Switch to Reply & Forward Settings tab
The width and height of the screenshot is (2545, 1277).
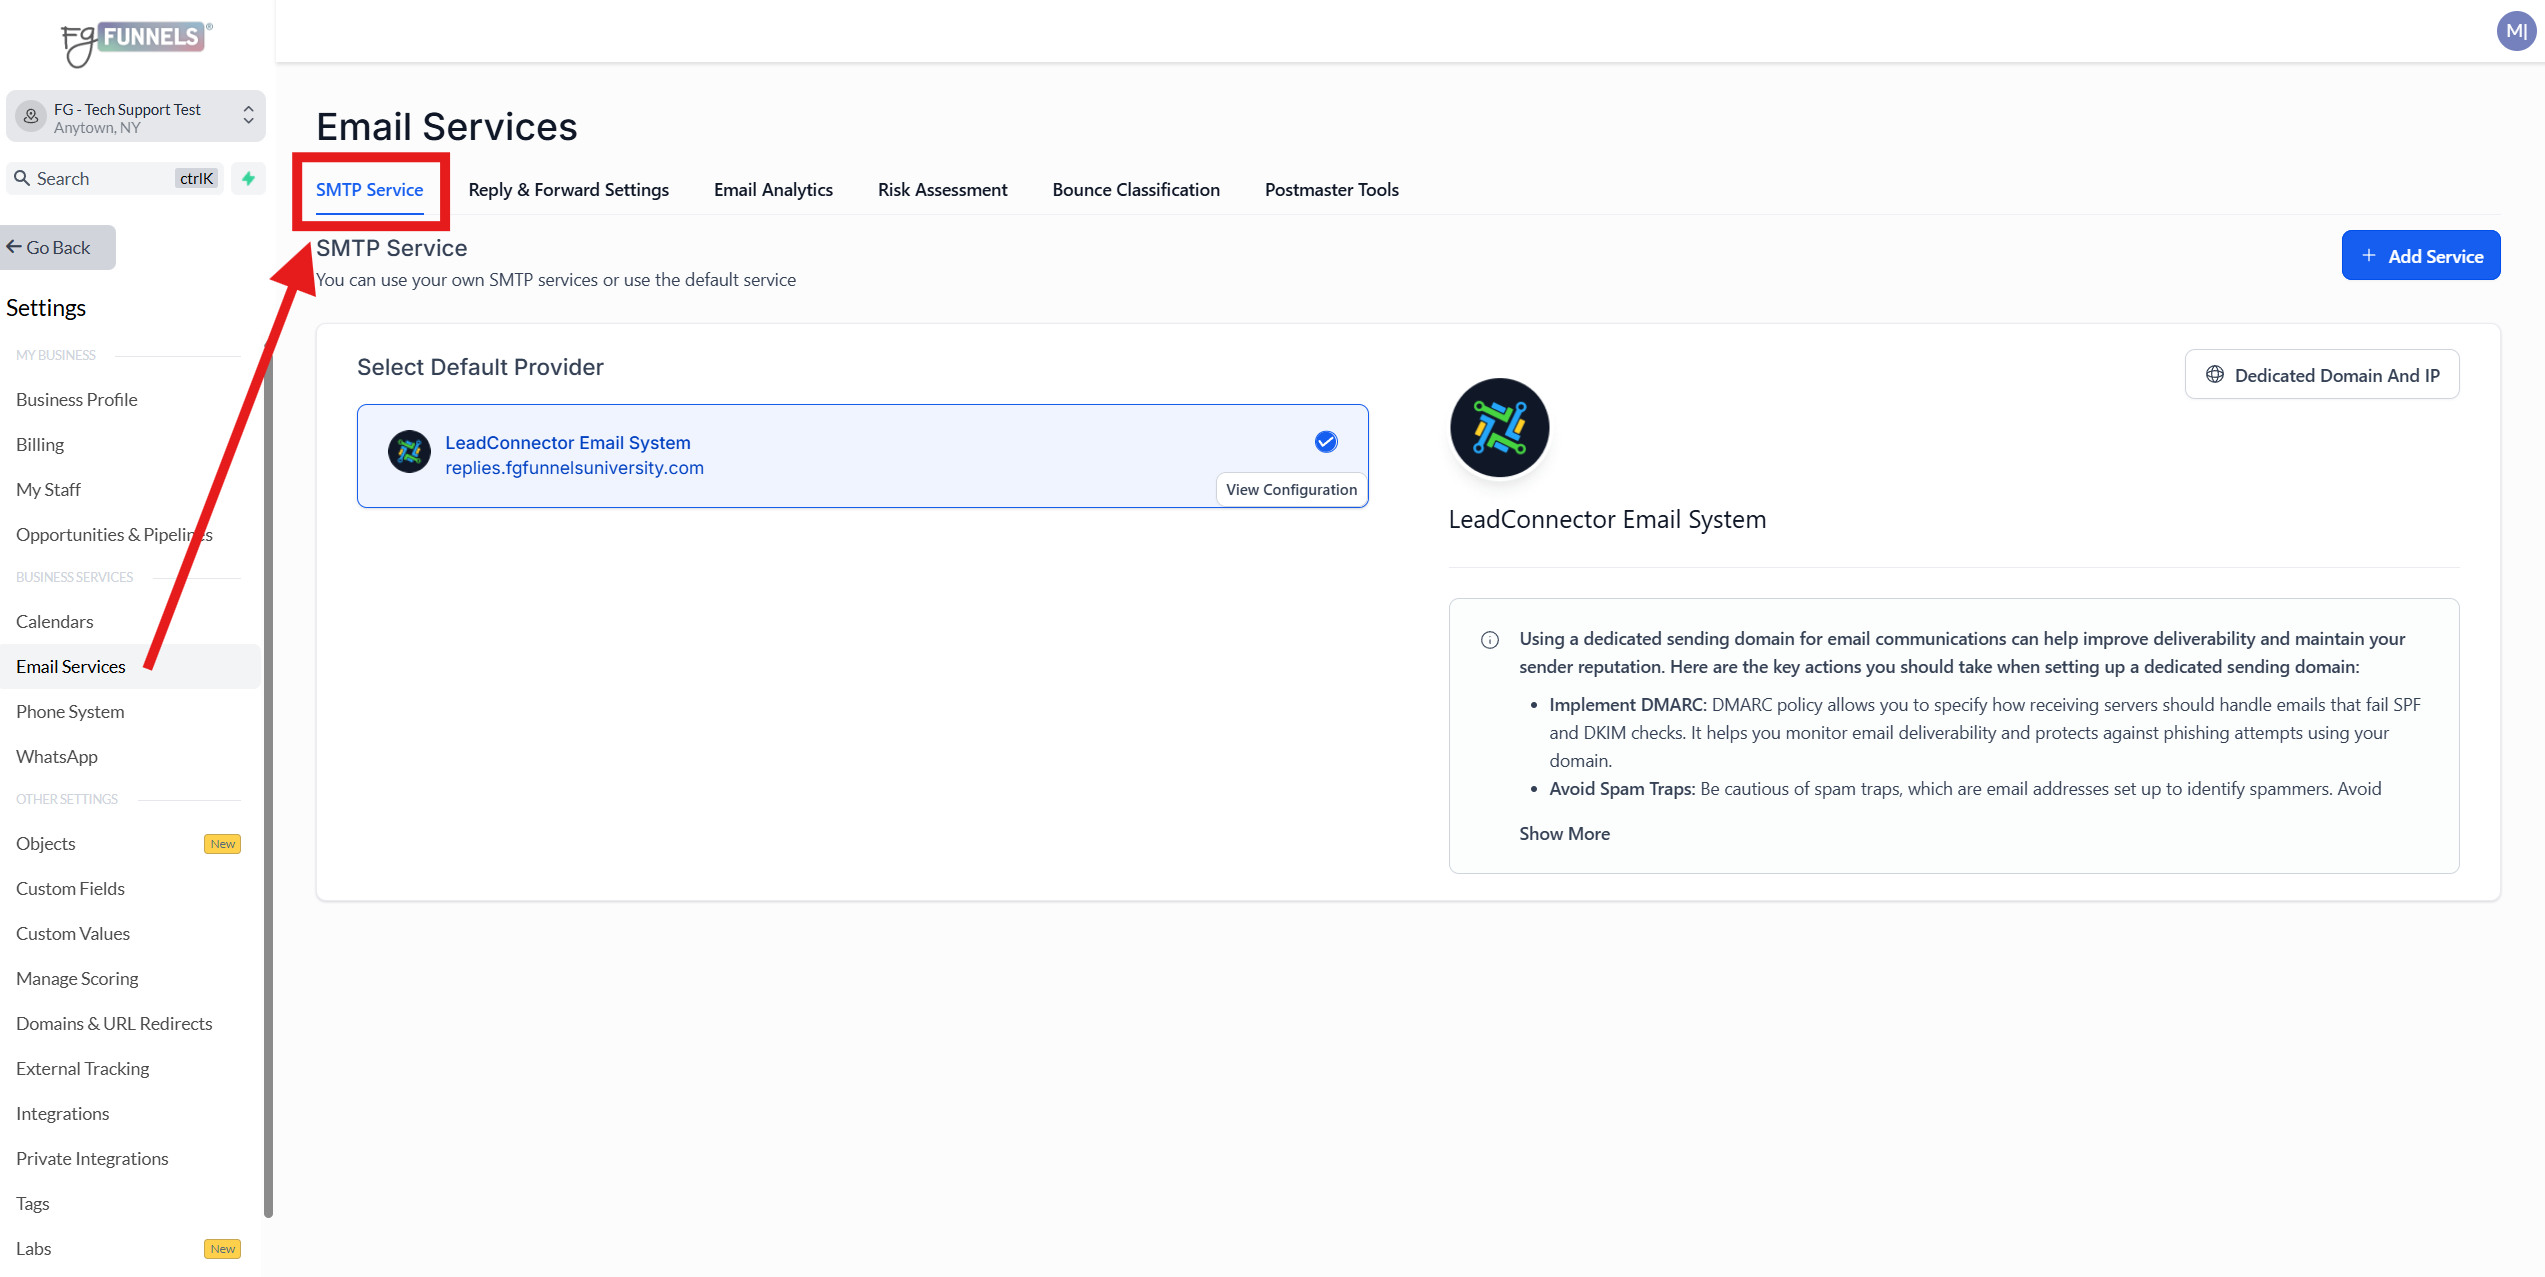[x=568, y=189]
